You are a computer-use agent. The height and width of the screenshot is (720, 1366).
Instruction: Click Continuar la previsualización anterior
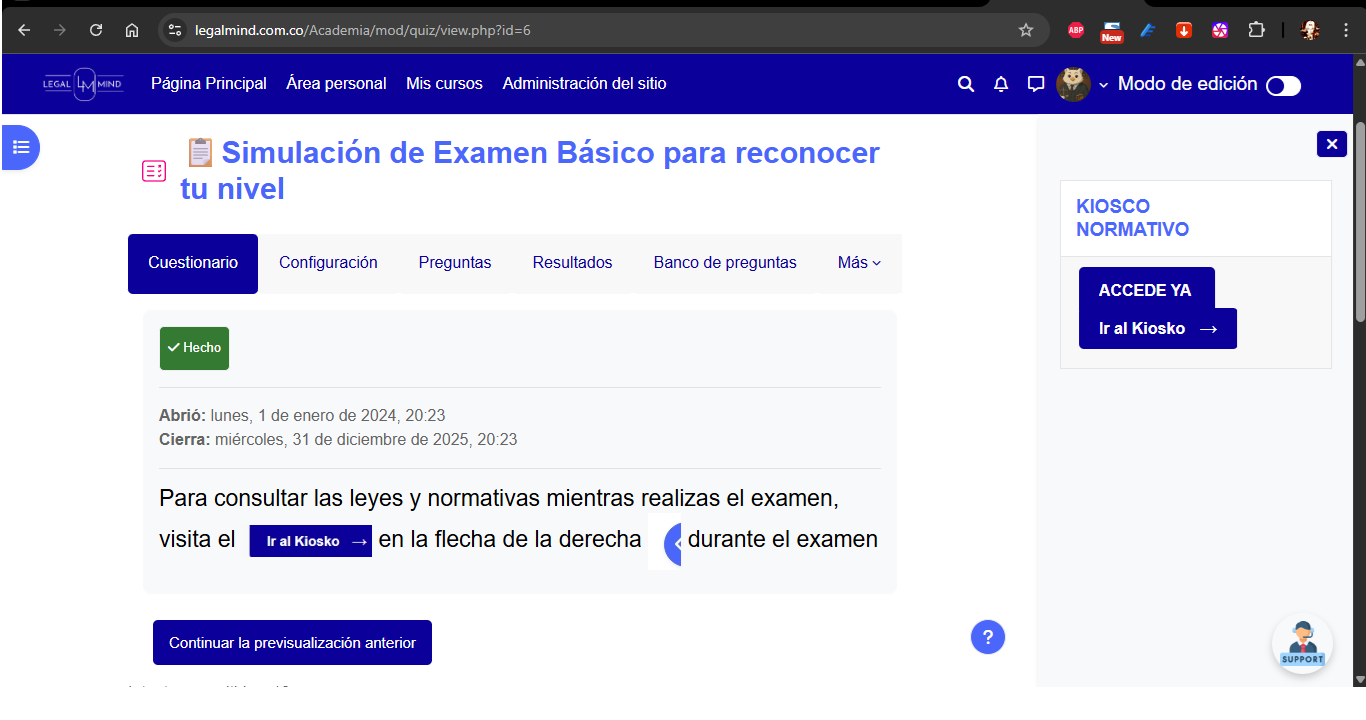[292, 643]
